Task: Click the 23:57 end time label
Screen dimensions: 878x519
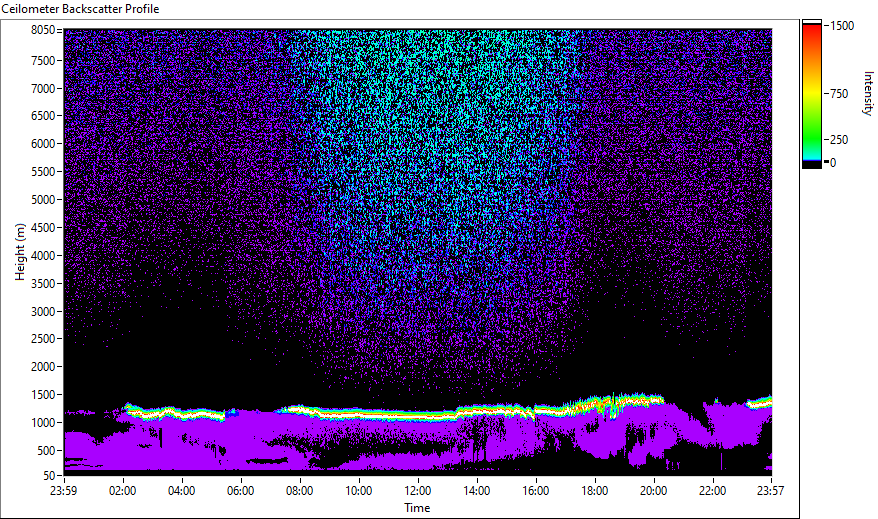Action: pyautogui.click(x=770, y=491)
